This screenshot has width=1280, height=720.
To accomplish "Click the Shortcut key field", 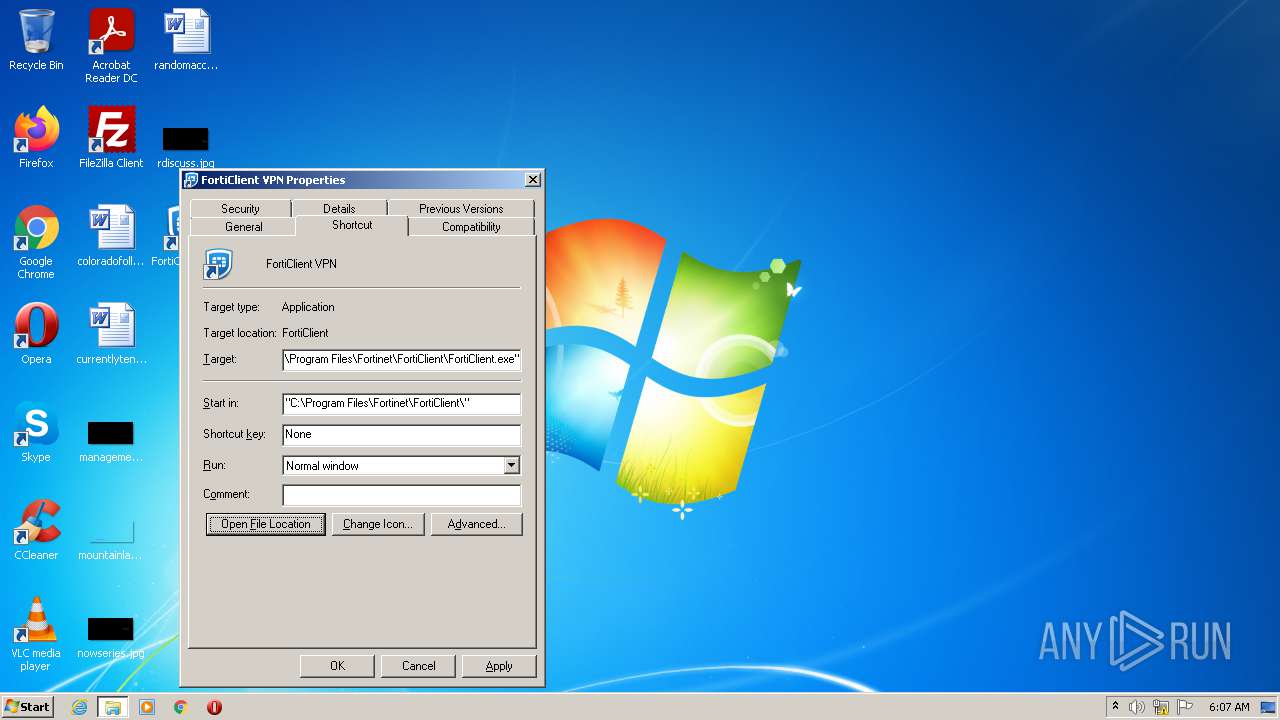I will click(402, 434).
